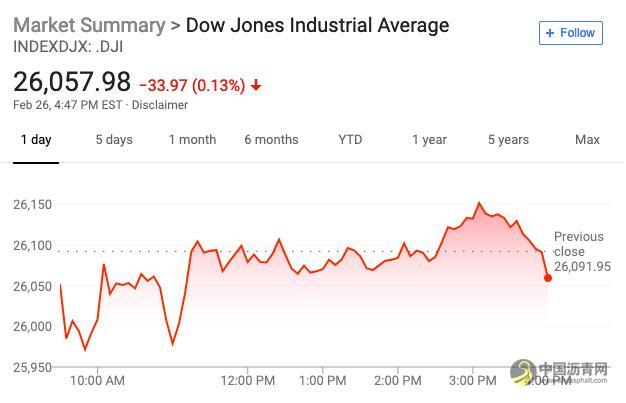This screenshot has width=626, height=403.
Task: Click the 26,150 price axis label
Action: tap(34, 204)
